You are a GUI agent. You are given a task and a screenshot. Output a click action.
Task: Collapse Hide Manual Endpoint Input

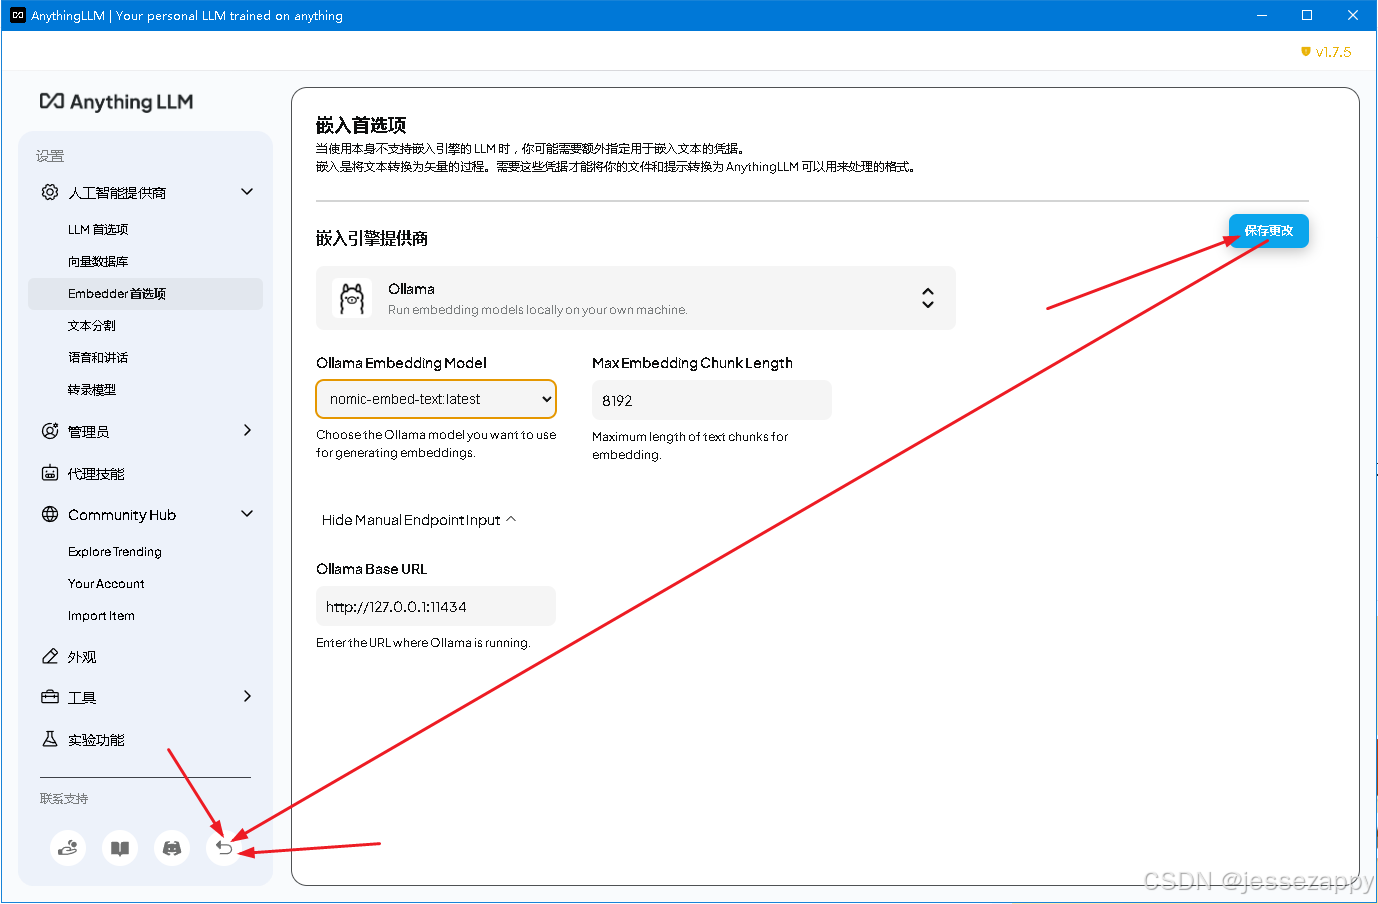click(419, 520)
